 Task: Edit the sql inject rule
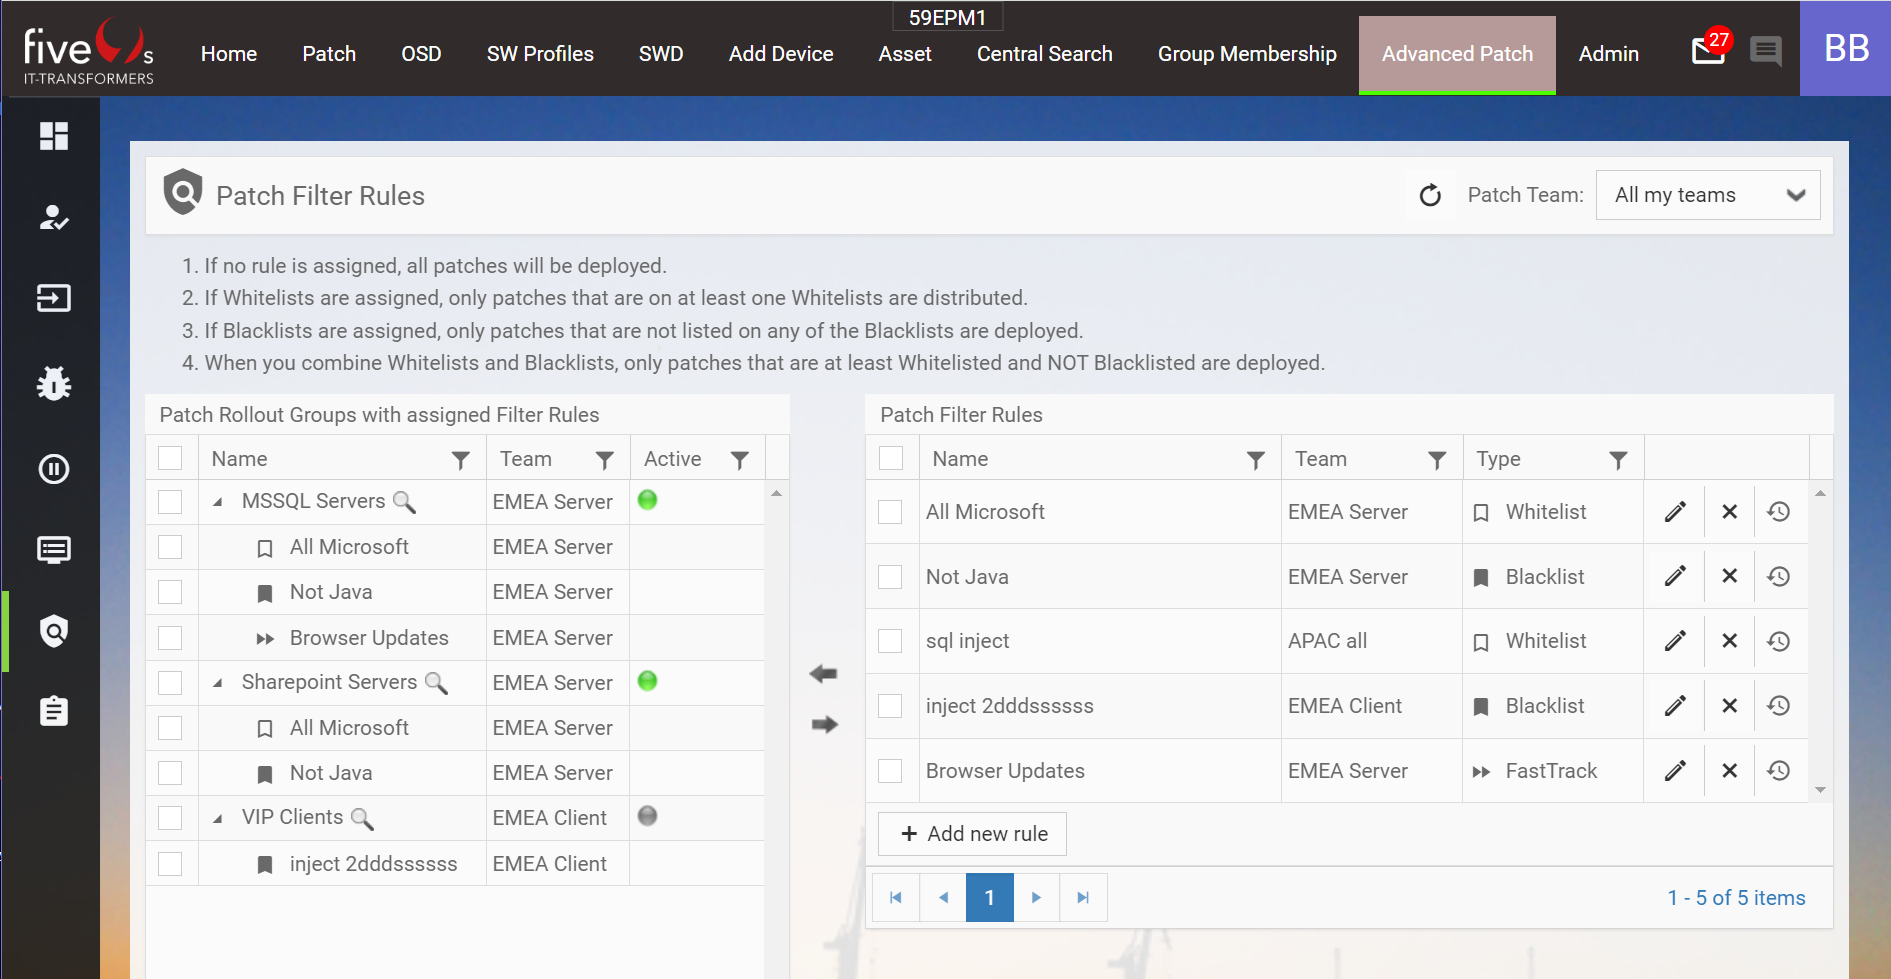(1675, 641)
